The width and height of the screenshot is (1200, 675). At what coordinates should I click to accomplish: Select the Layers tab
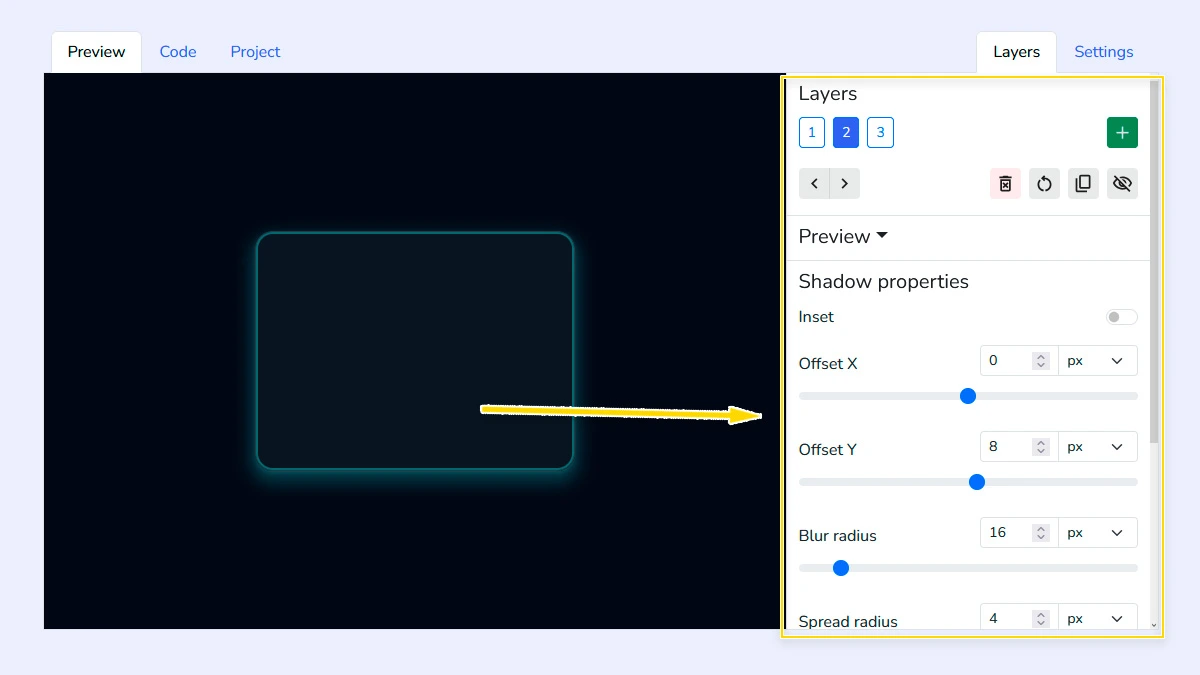(1016, 51)
